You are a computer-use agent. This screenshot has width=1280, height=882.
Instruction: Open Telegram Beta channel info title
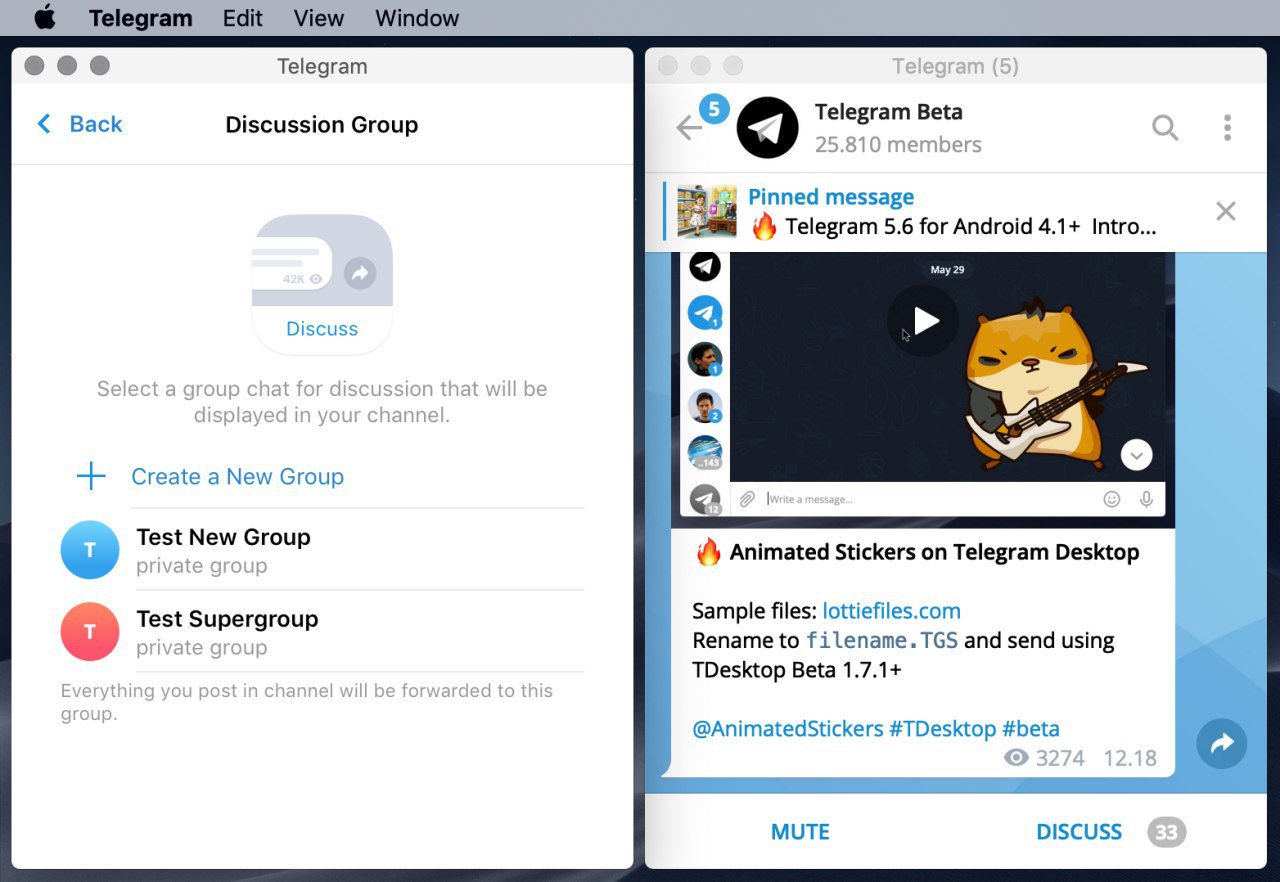tap(888, 112)
